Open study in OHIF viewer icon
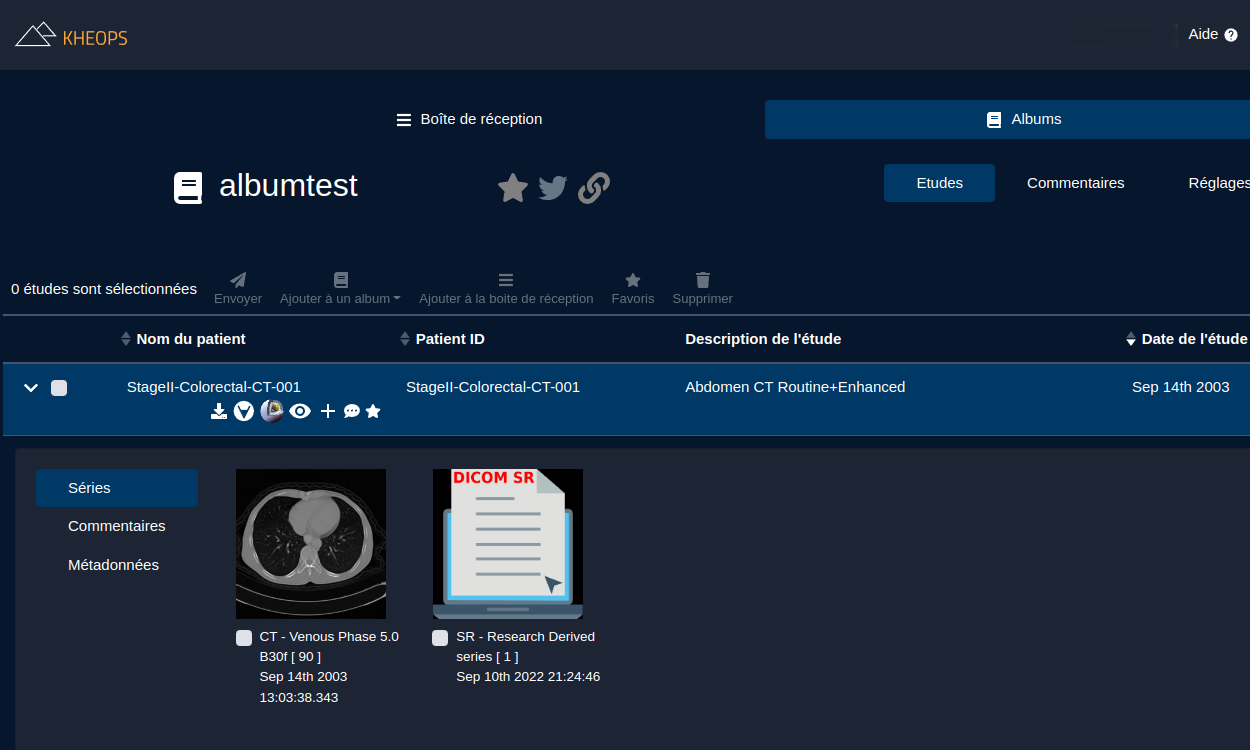This screenshot has height=750, width=1250. [244, 411]
